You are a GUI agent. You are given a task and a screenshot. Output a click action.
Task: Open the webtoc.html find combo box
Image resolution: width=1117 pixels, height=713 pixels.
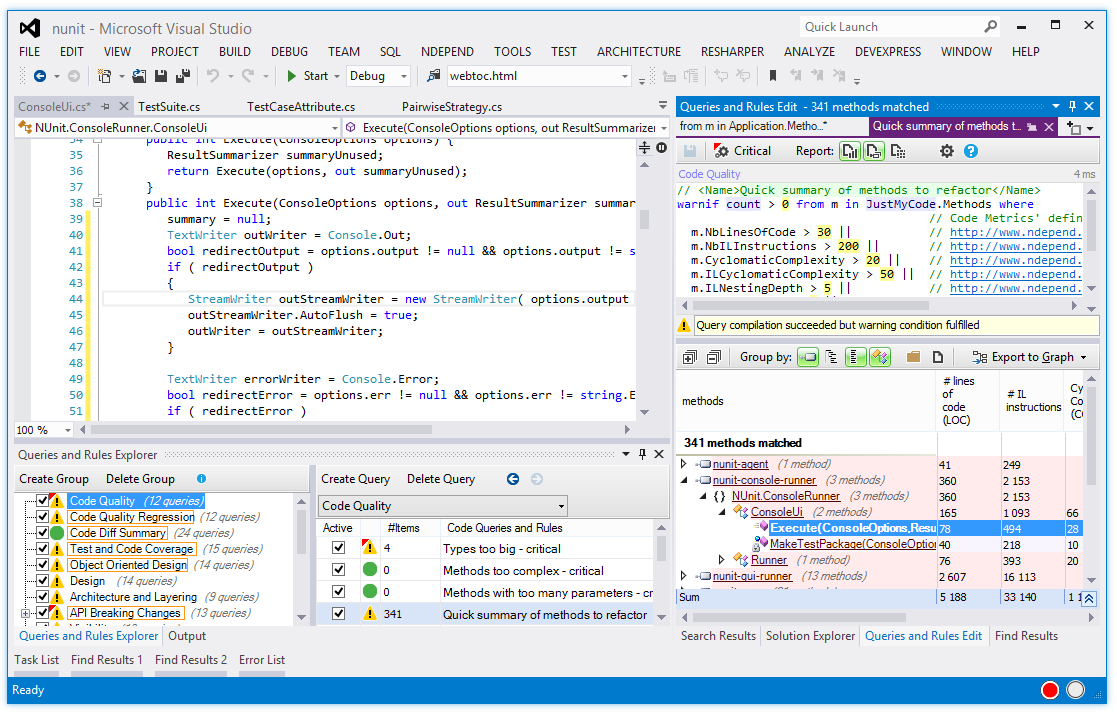539,76
